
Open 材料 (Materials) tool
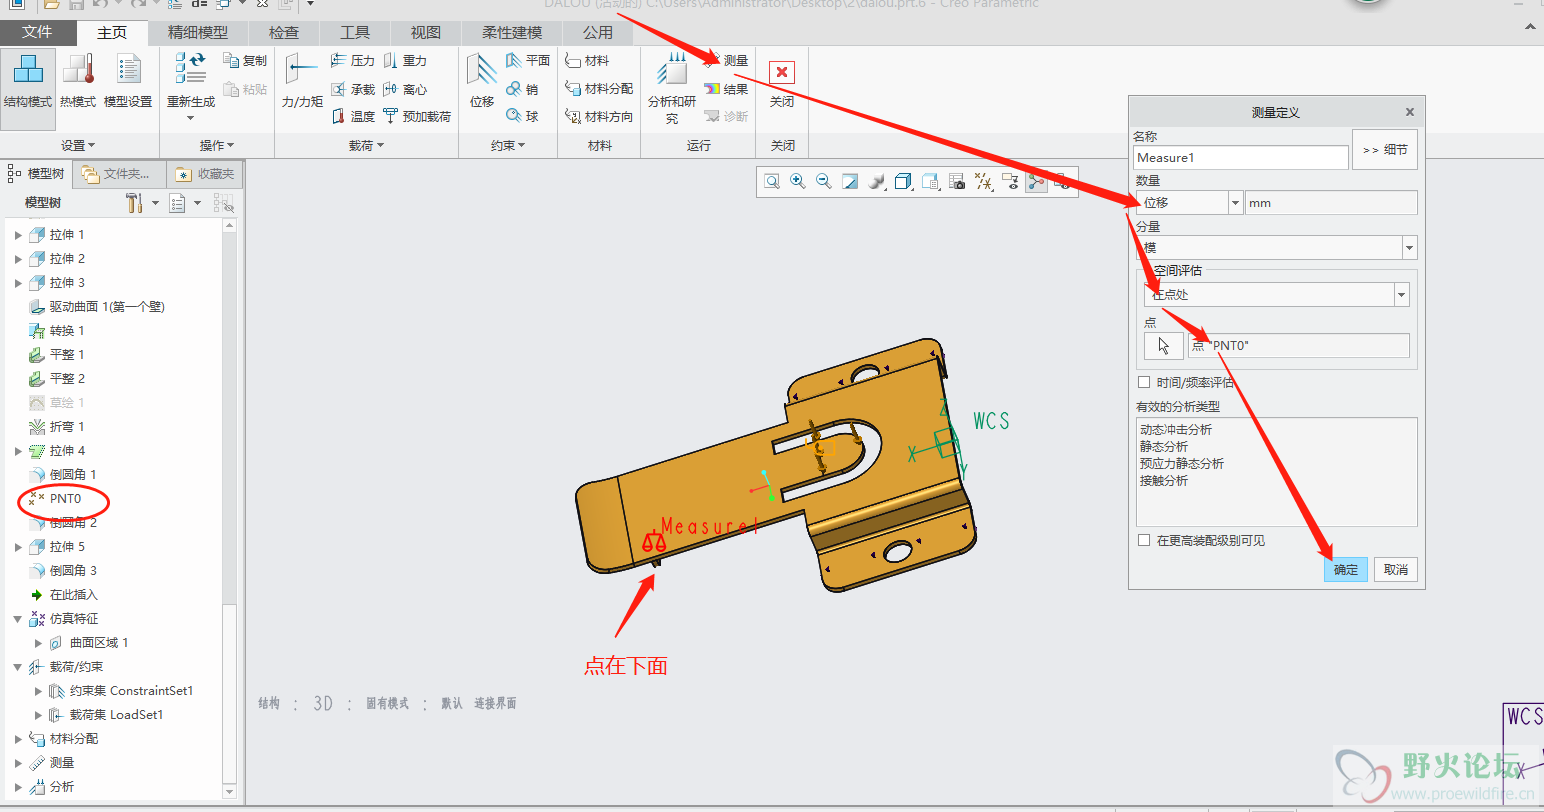click(587, 61)
